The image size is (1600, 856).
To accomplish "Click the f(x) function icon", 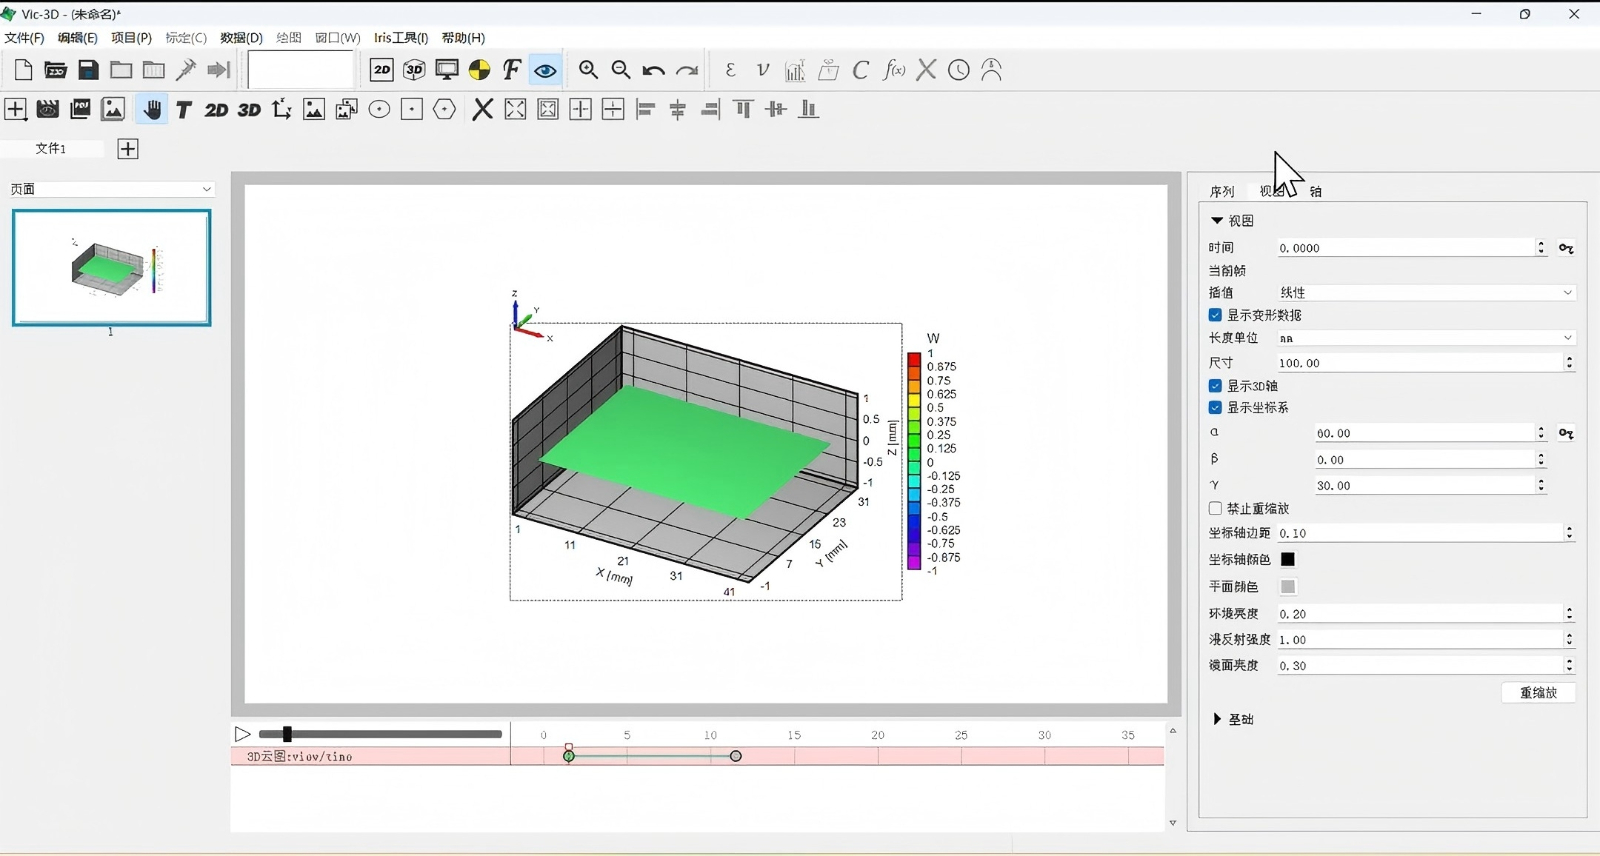I will pos(894,70).
